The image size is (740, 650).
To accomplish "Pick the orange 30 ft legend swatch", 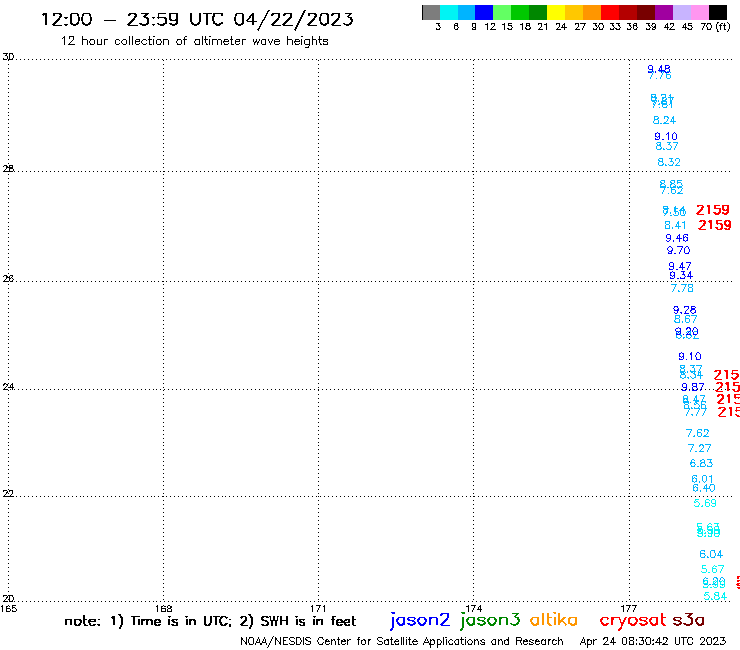I will pos(592,12).
